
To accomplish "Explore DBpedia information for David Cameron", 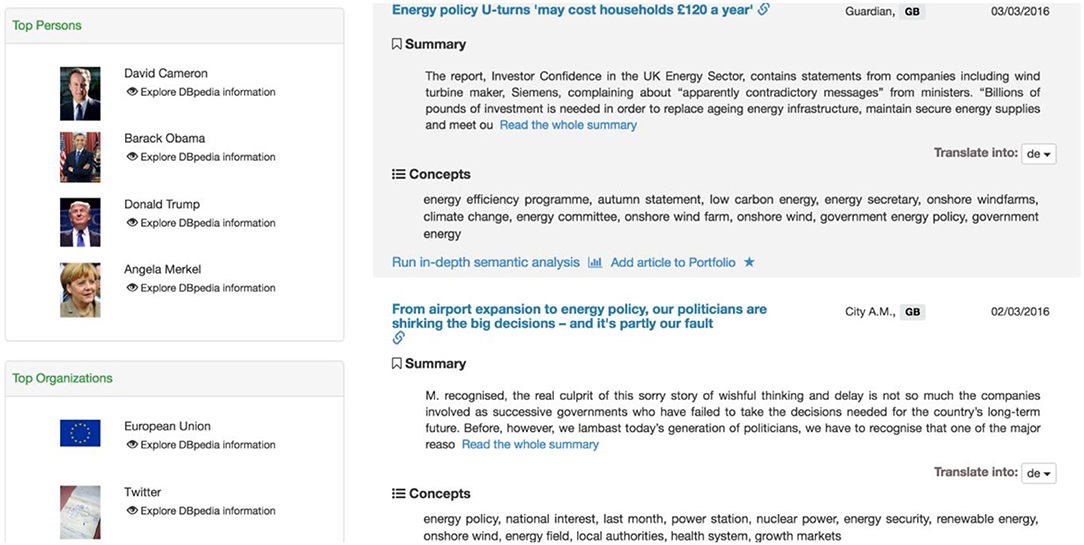I will tap(208, 92).
